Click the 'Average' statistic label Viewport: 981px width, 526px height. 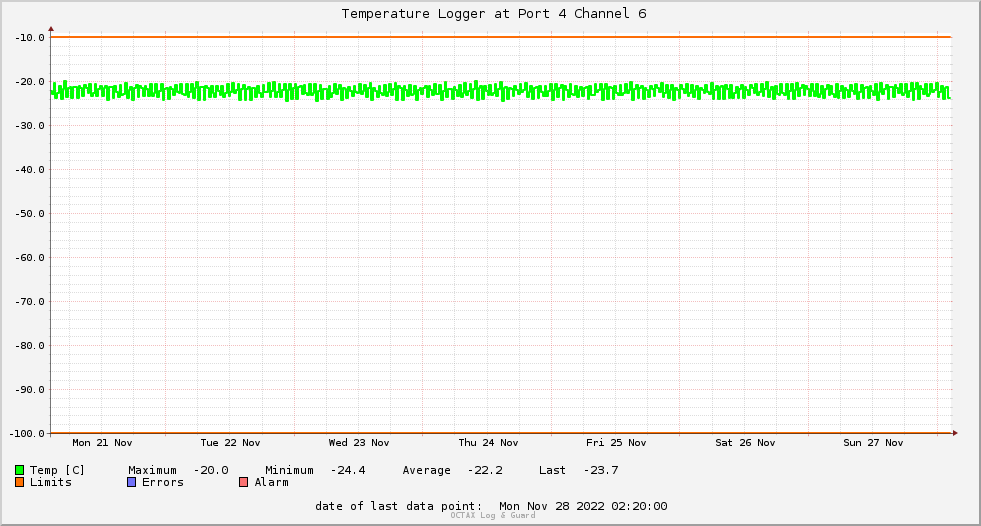pyautogui.click(x=426, y=470)
